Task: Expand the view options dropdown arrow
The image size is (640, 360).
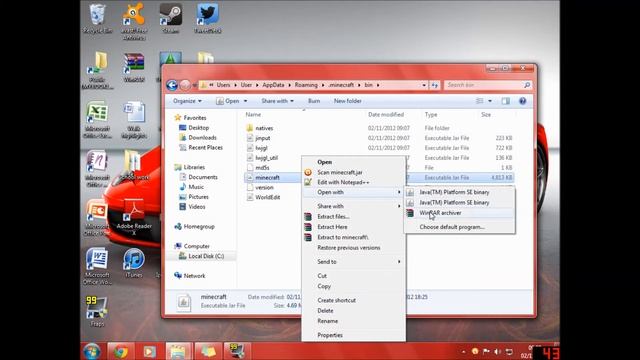Action: (x=490, y=101)
